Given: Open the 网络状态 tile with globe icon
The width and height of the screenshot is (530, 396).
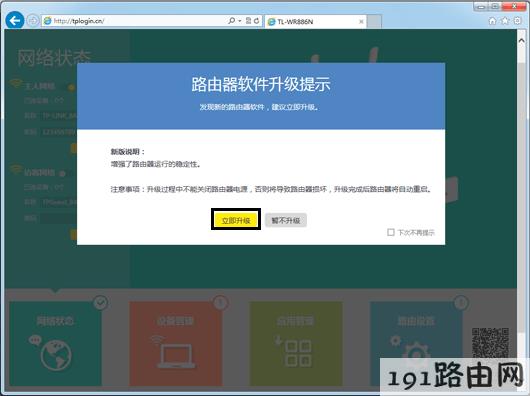Looking at the screenshot, I should (x=55, y=343).
